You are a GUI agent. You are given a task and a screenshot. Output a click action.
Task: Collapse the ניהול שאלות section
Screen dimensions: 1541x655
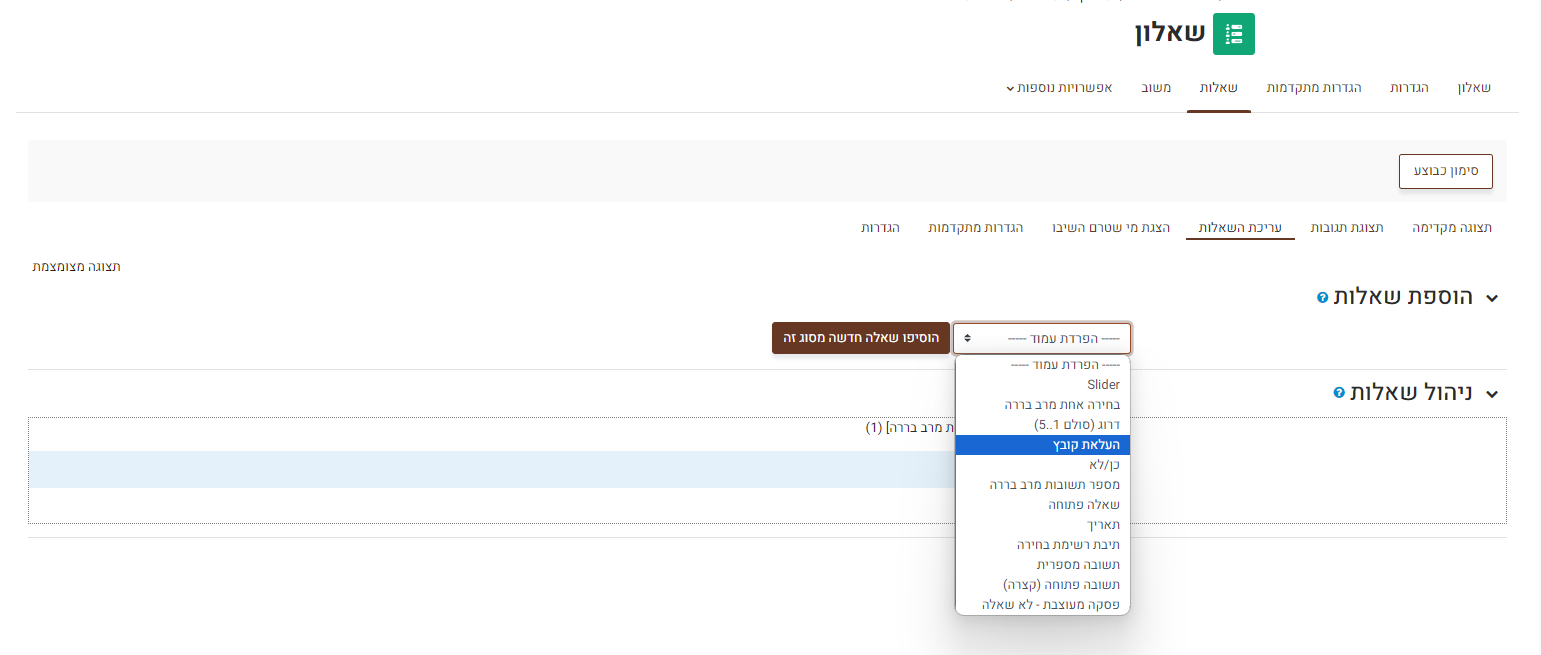[x=1492, y=394]
